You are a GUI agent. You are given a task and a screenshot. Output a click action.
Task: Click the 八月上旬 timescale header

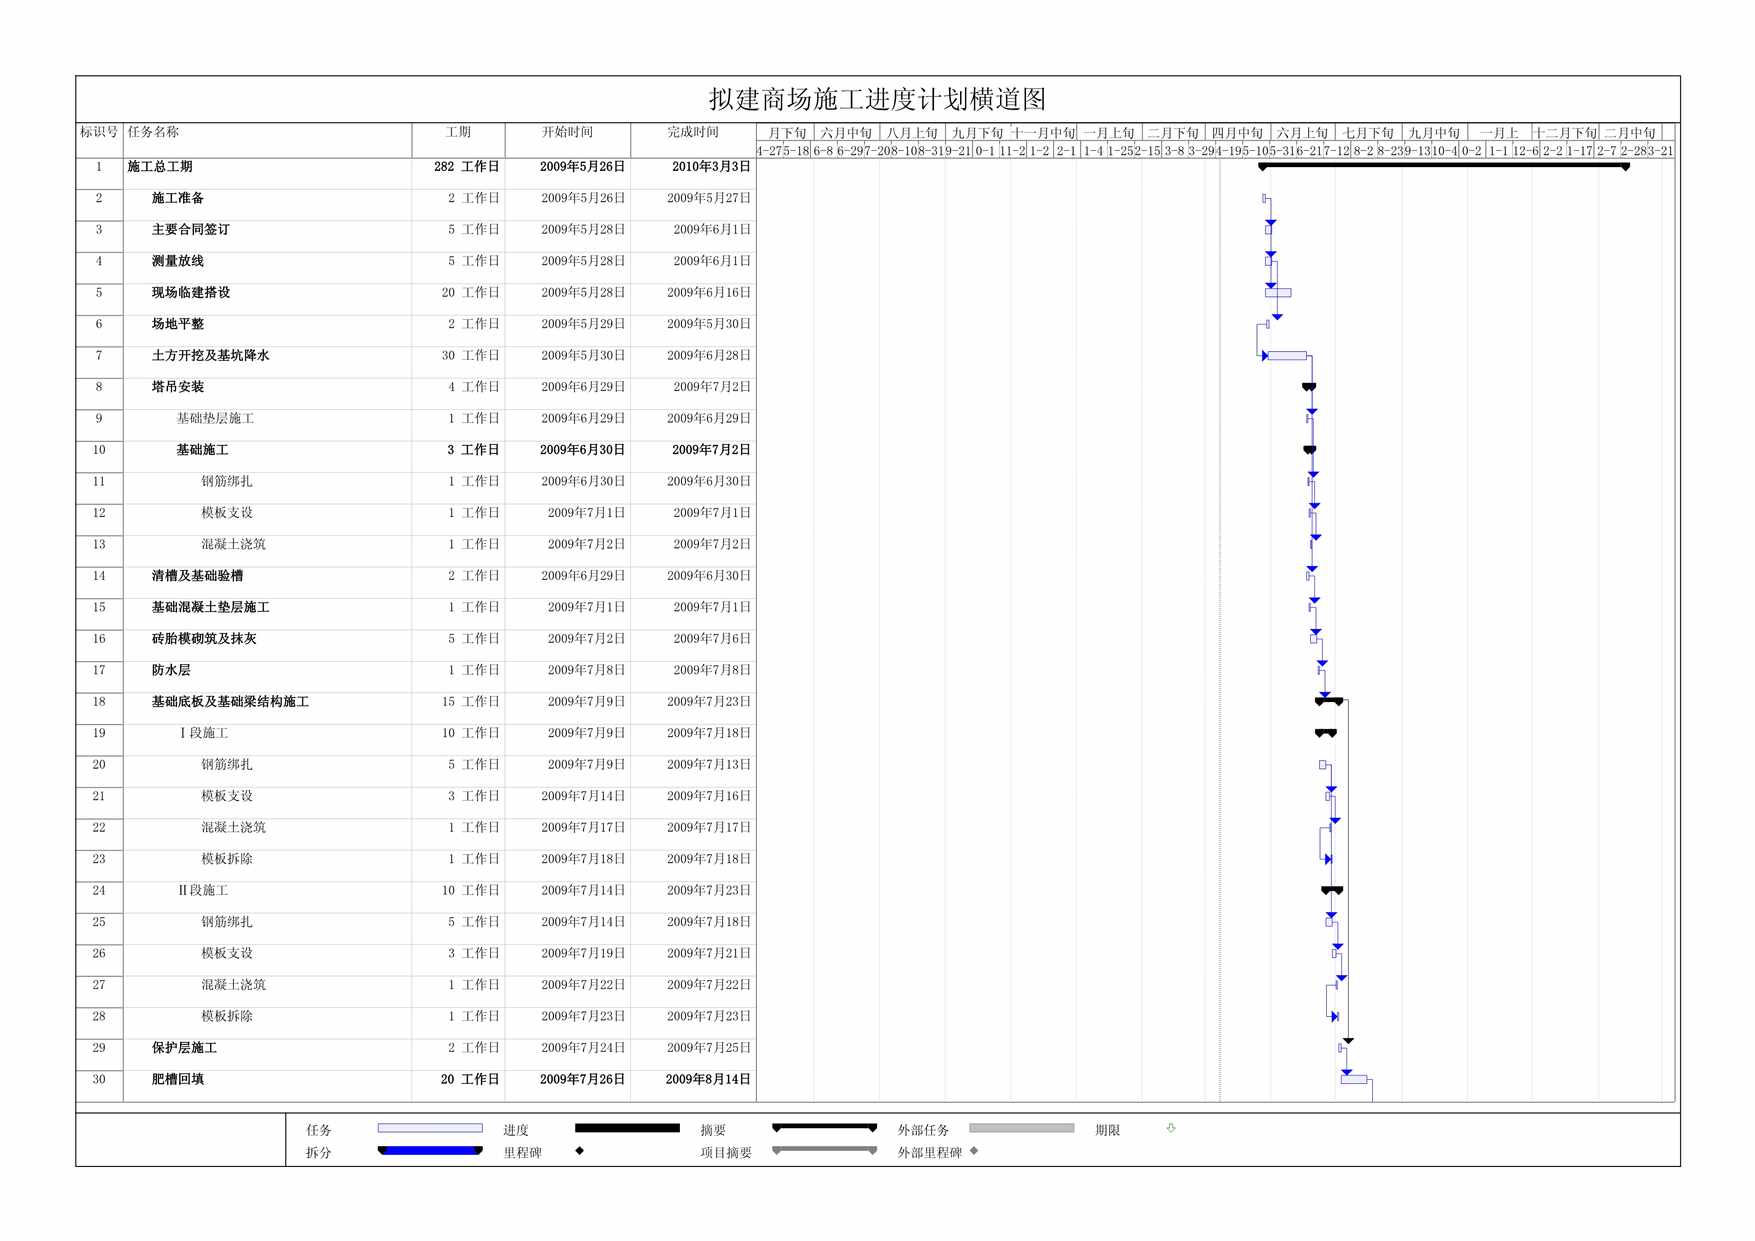(x=912, y=133)
